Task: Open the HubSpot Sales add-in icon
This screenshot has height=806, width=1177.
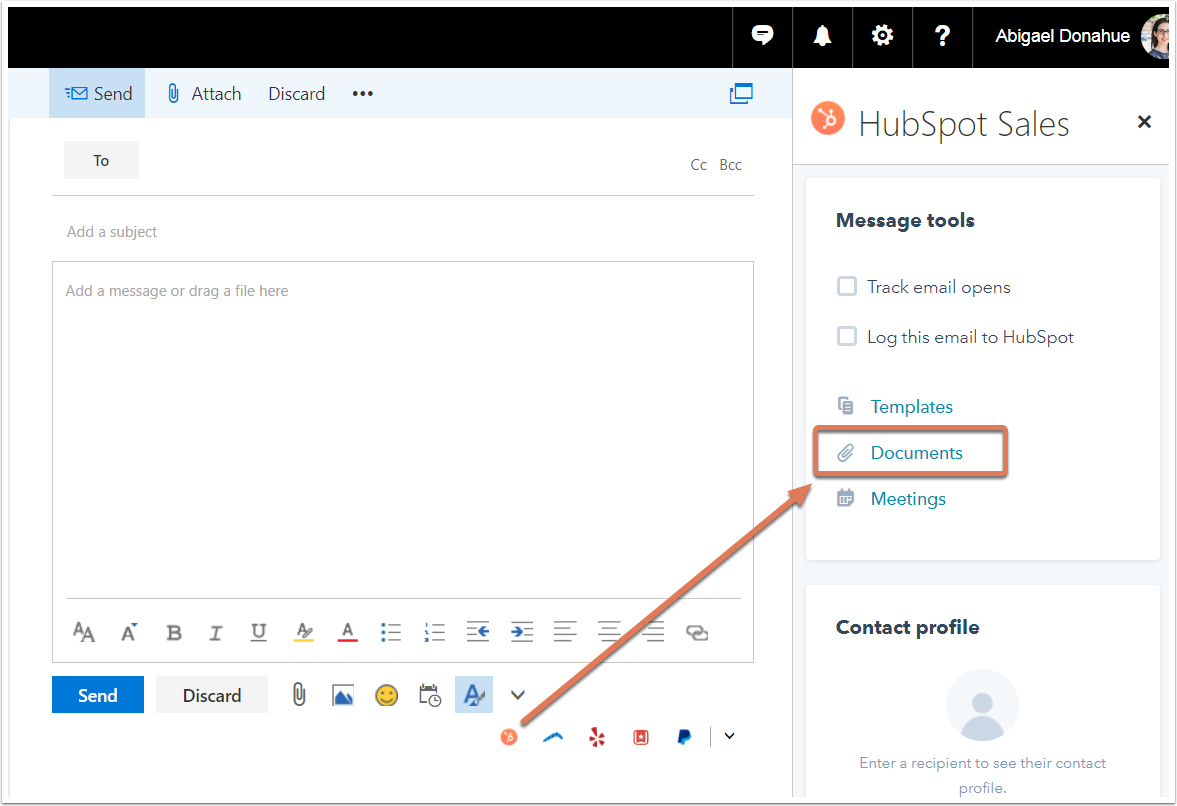Action: 509,737
